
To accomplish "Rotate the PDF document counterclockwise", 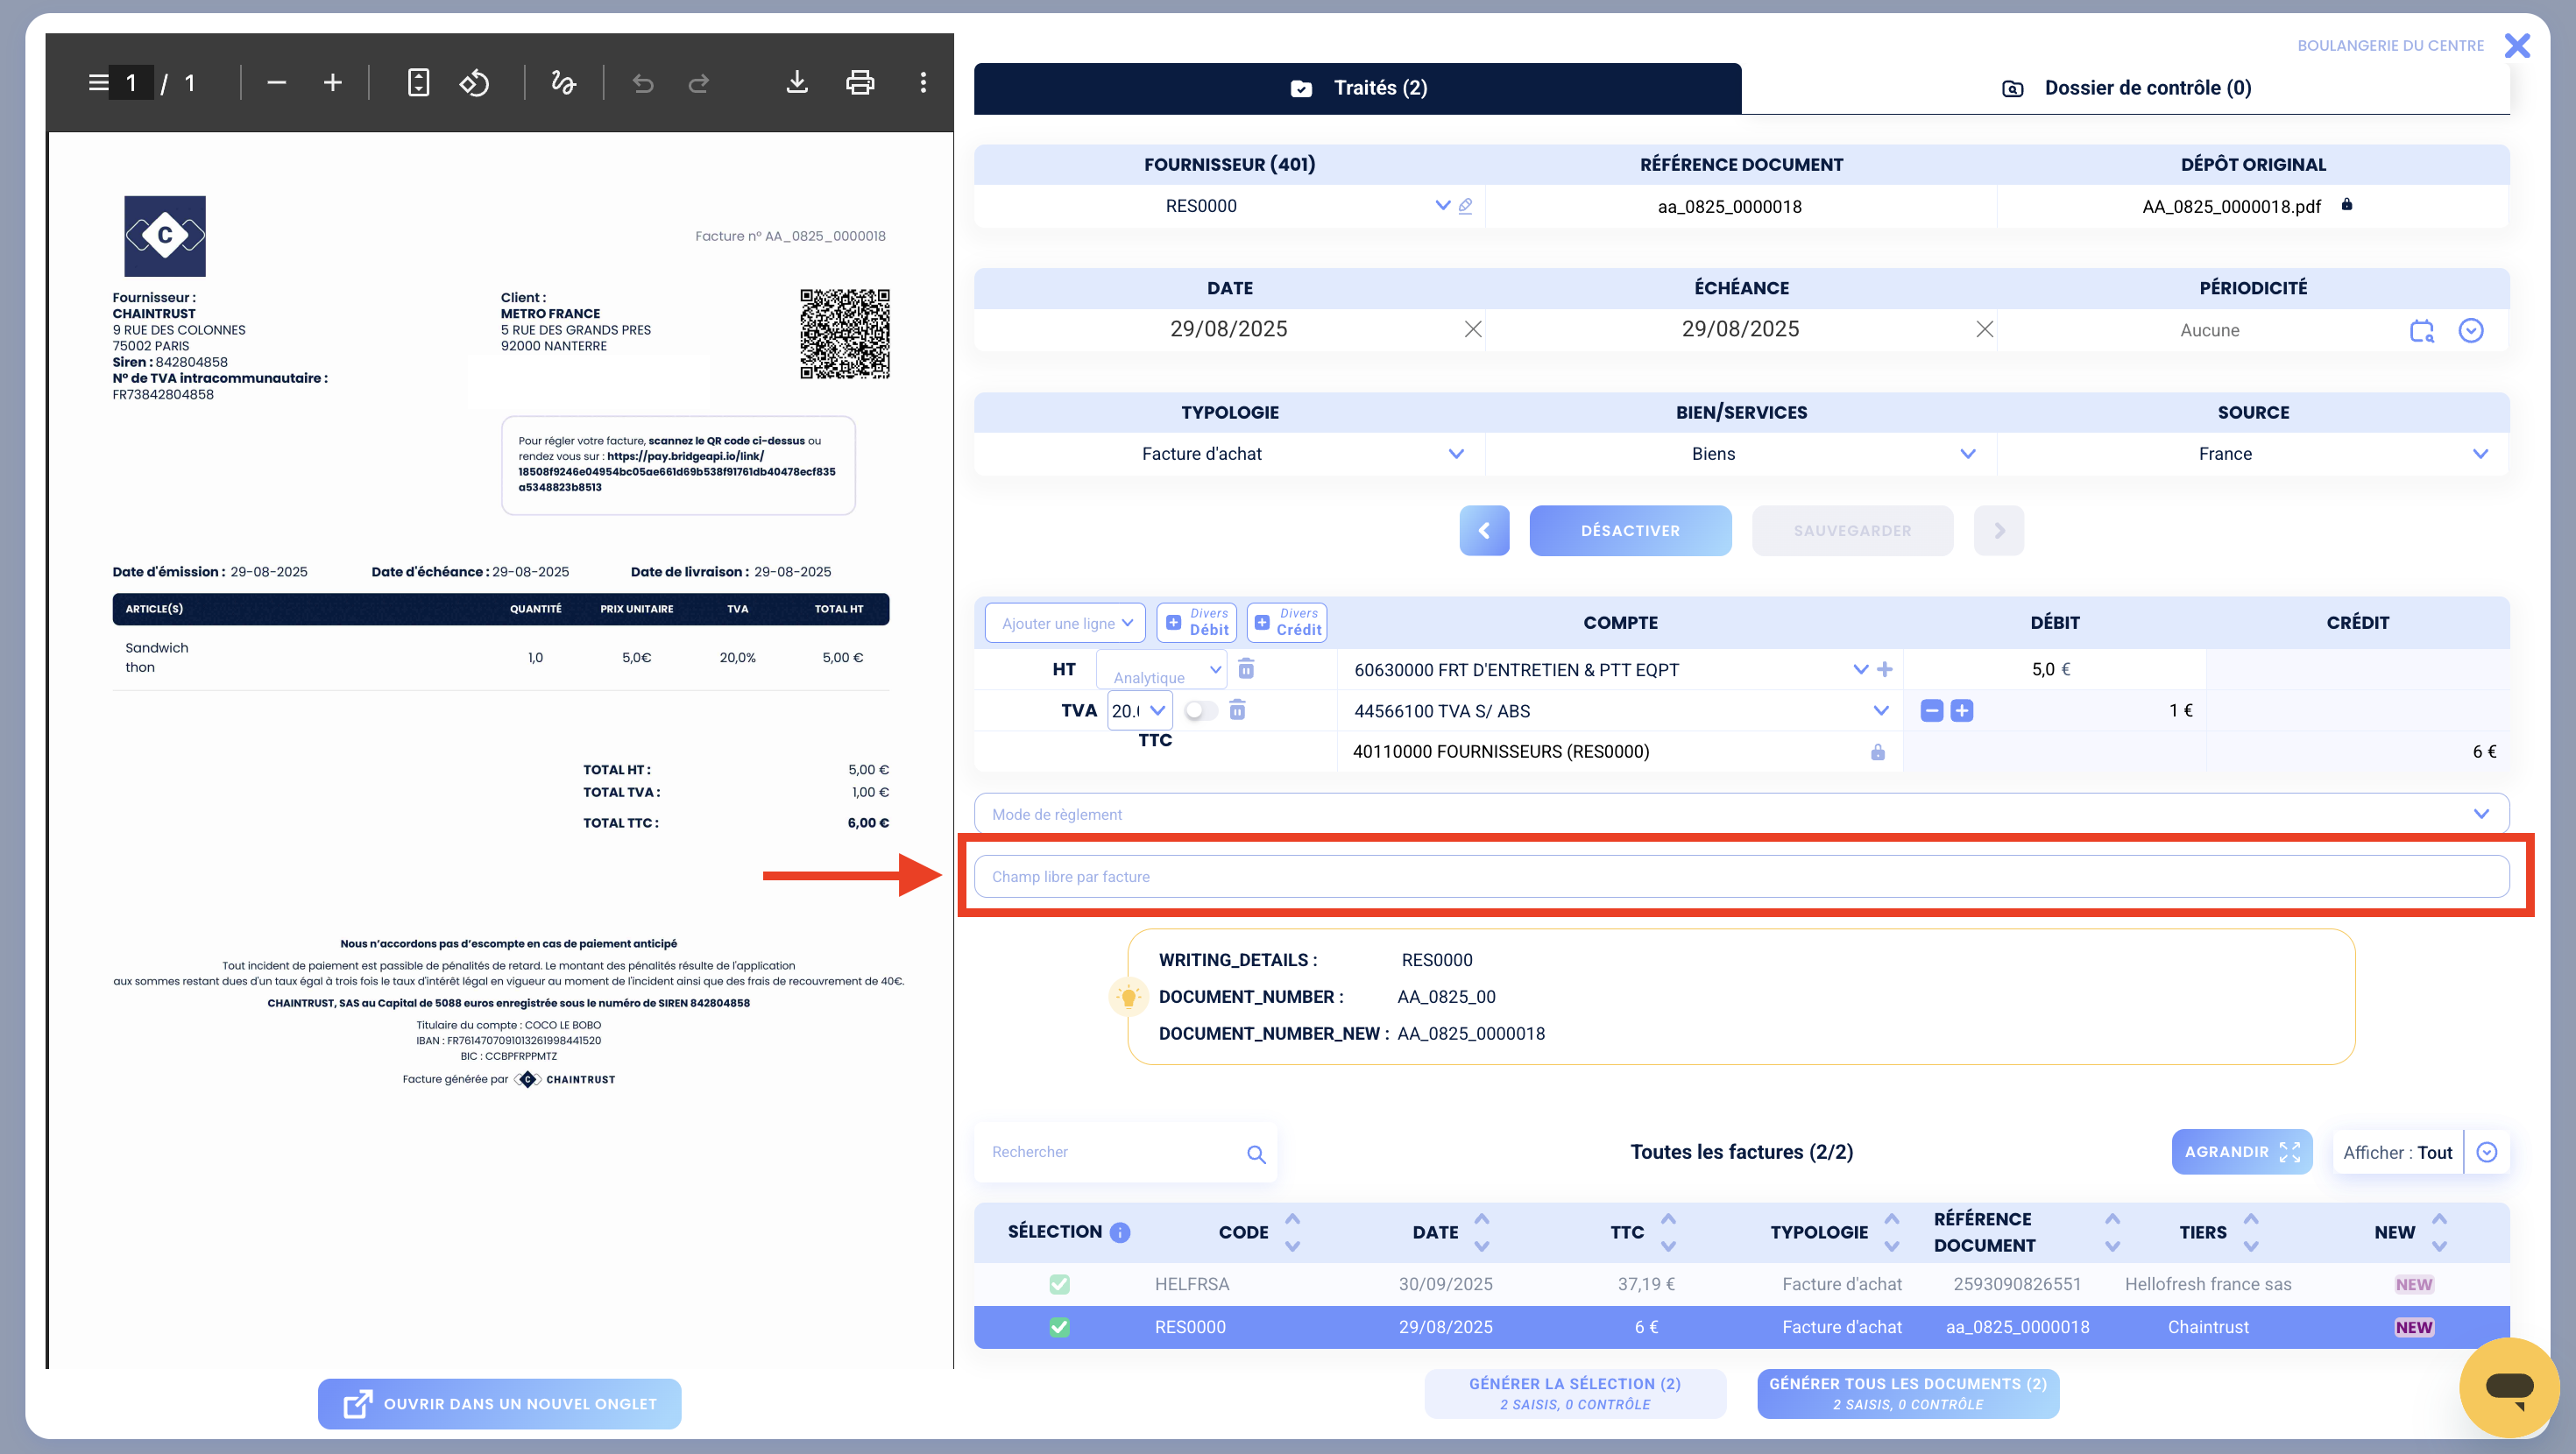I will tap(475, 82).
